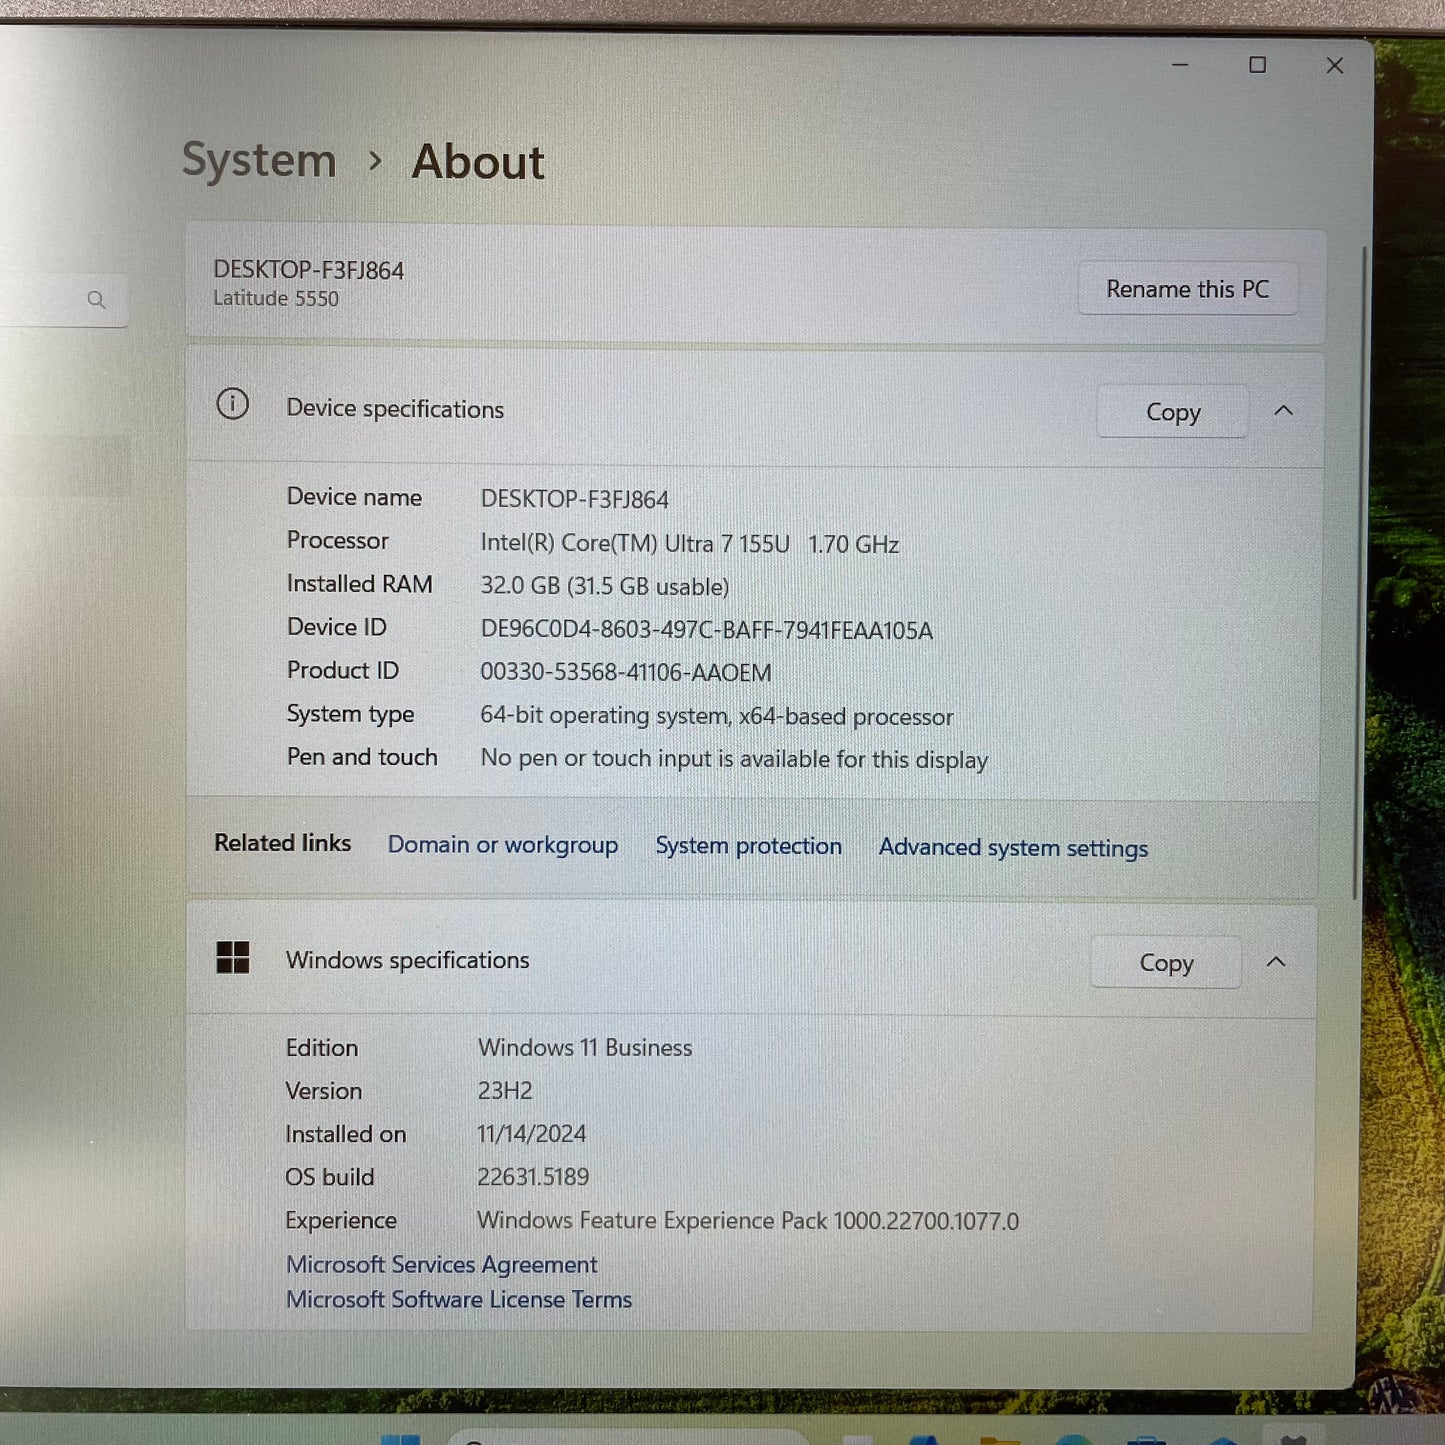1445x1445 pixels.
Task: Click the DESKTOP-F3FJ864 header PC name
Action: [x=308, y=270]
